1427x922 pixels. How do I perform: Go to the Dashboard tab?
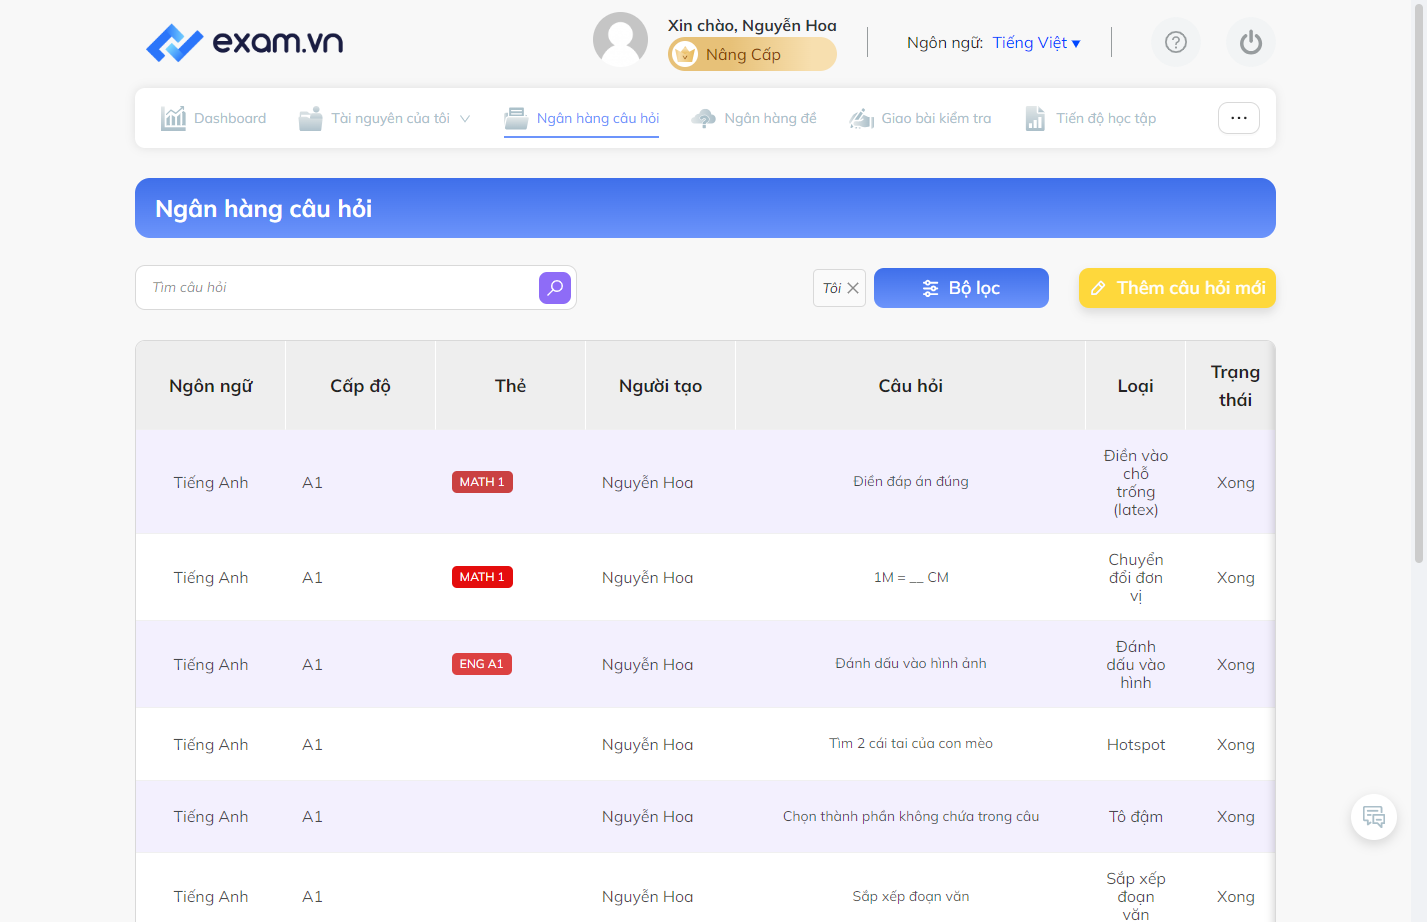coord(214,118)
